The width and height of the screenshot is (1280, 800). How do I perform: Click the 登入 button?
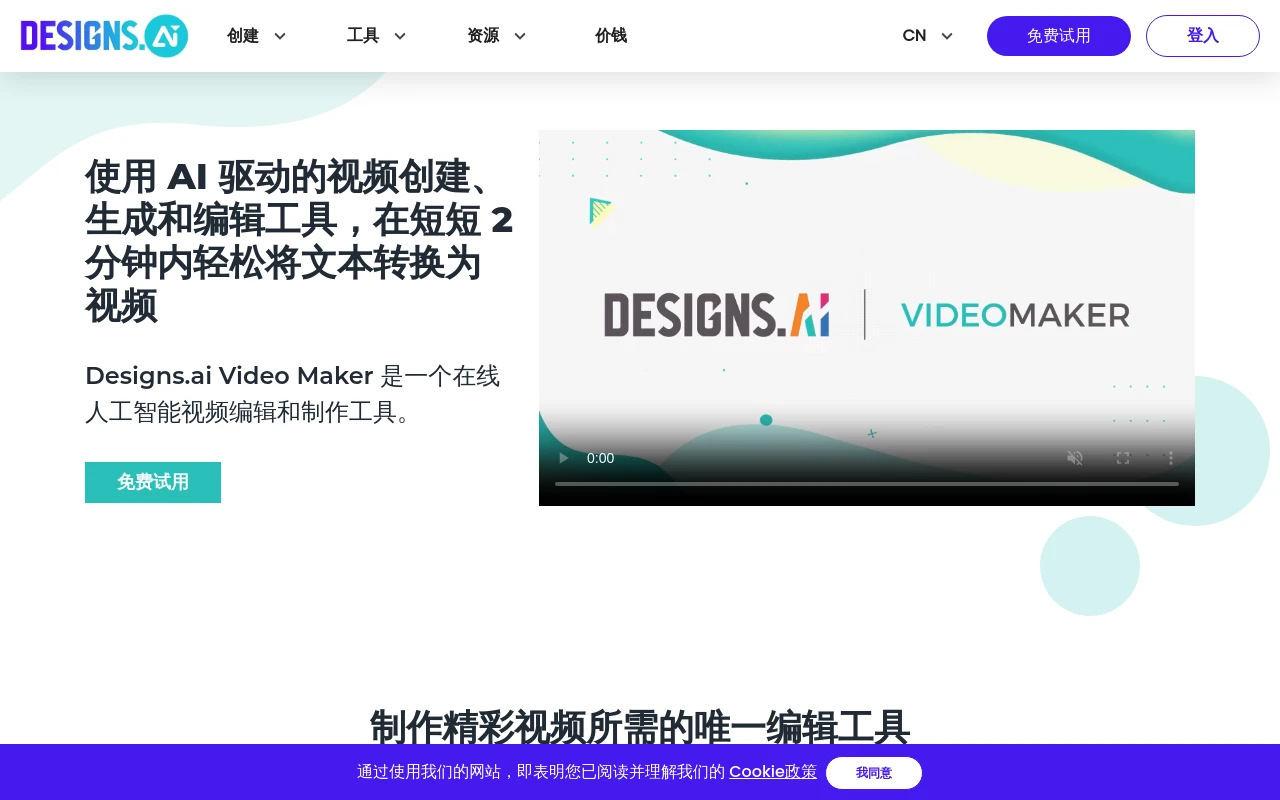[x=1202, y=35]
